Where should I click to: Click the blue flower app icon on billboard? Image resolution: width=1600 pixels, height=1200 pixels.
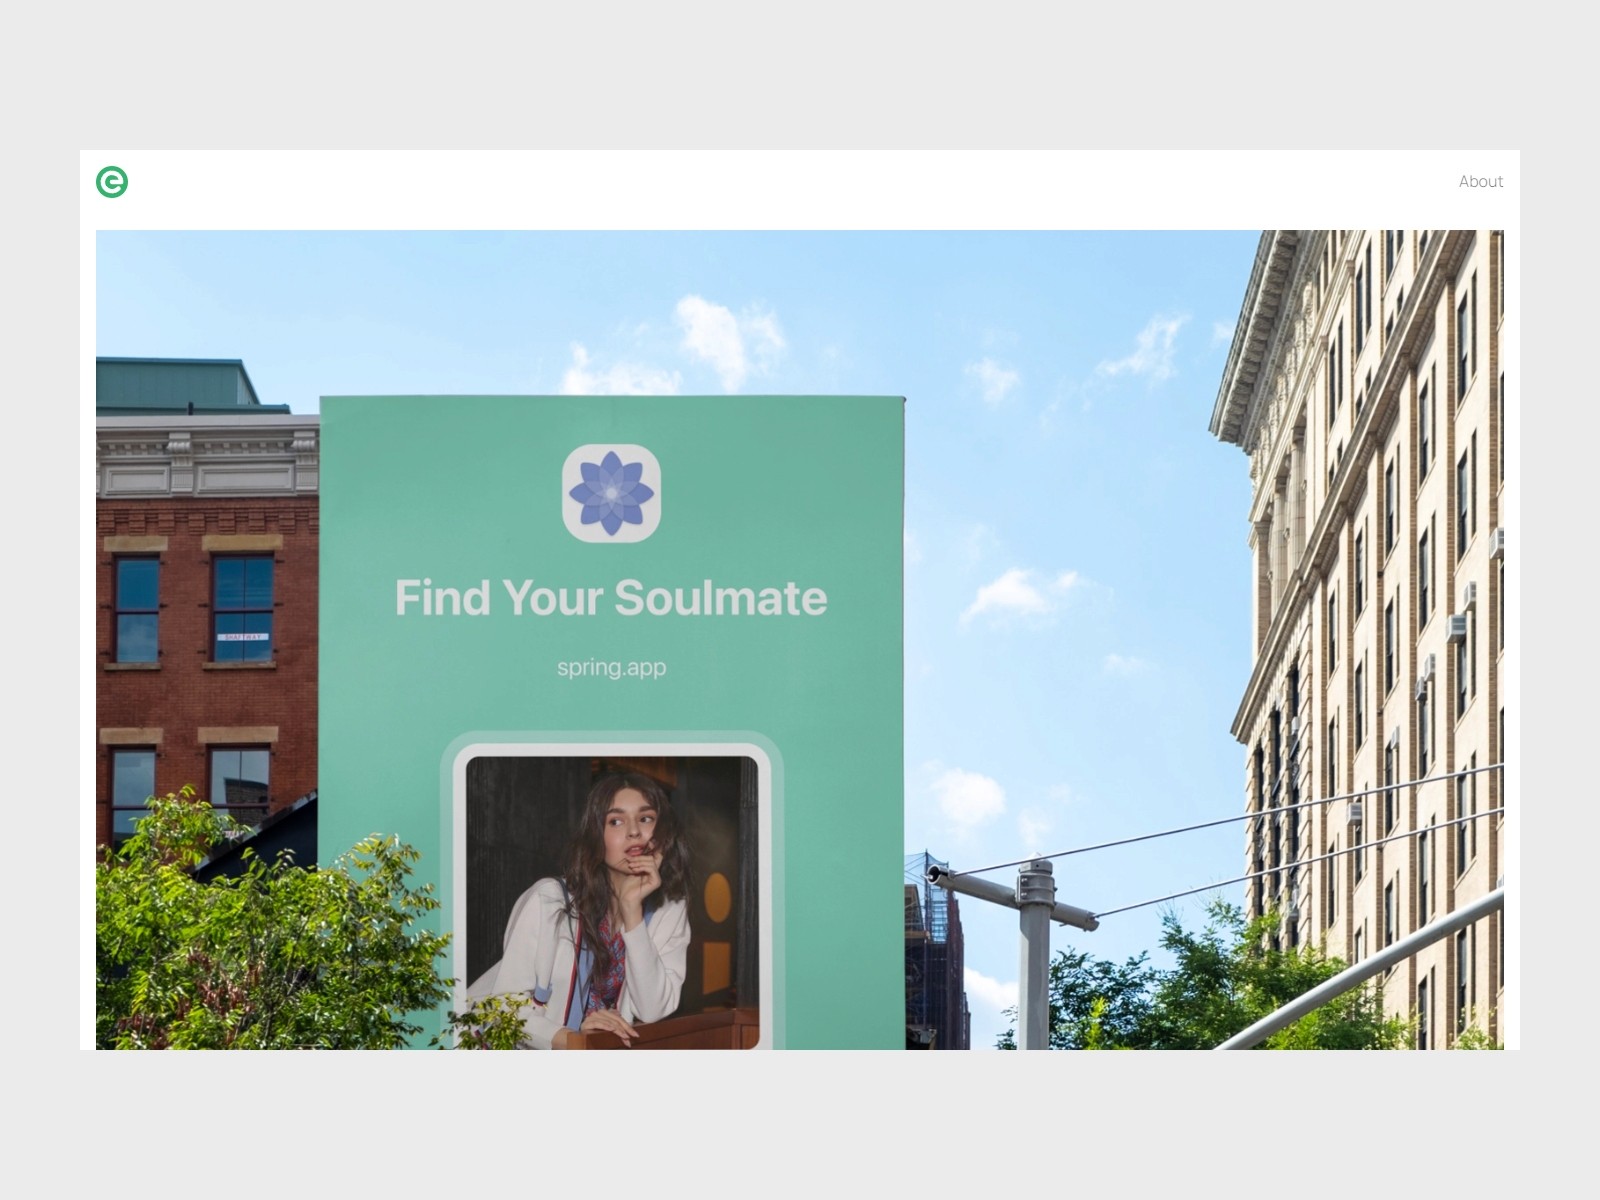coord(611,493)
